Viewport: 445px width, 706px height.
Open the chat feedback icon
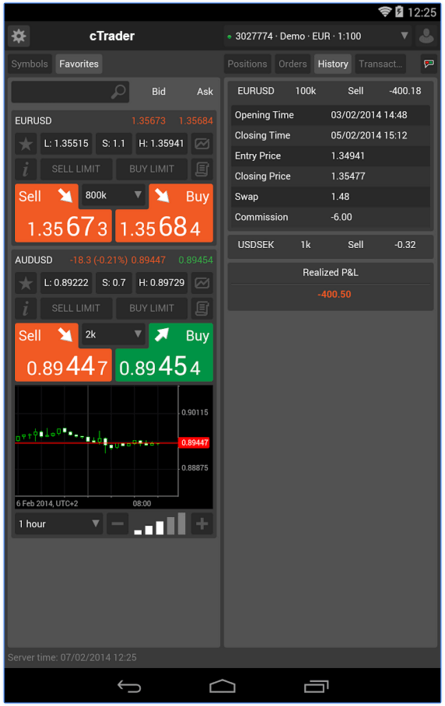(x=428, y=64)
